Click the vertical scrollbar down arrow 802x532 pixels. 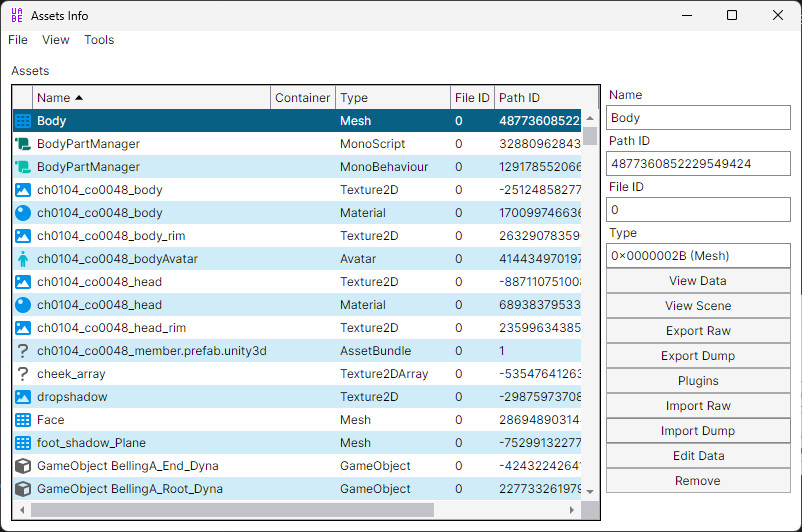tap(590, 490)
